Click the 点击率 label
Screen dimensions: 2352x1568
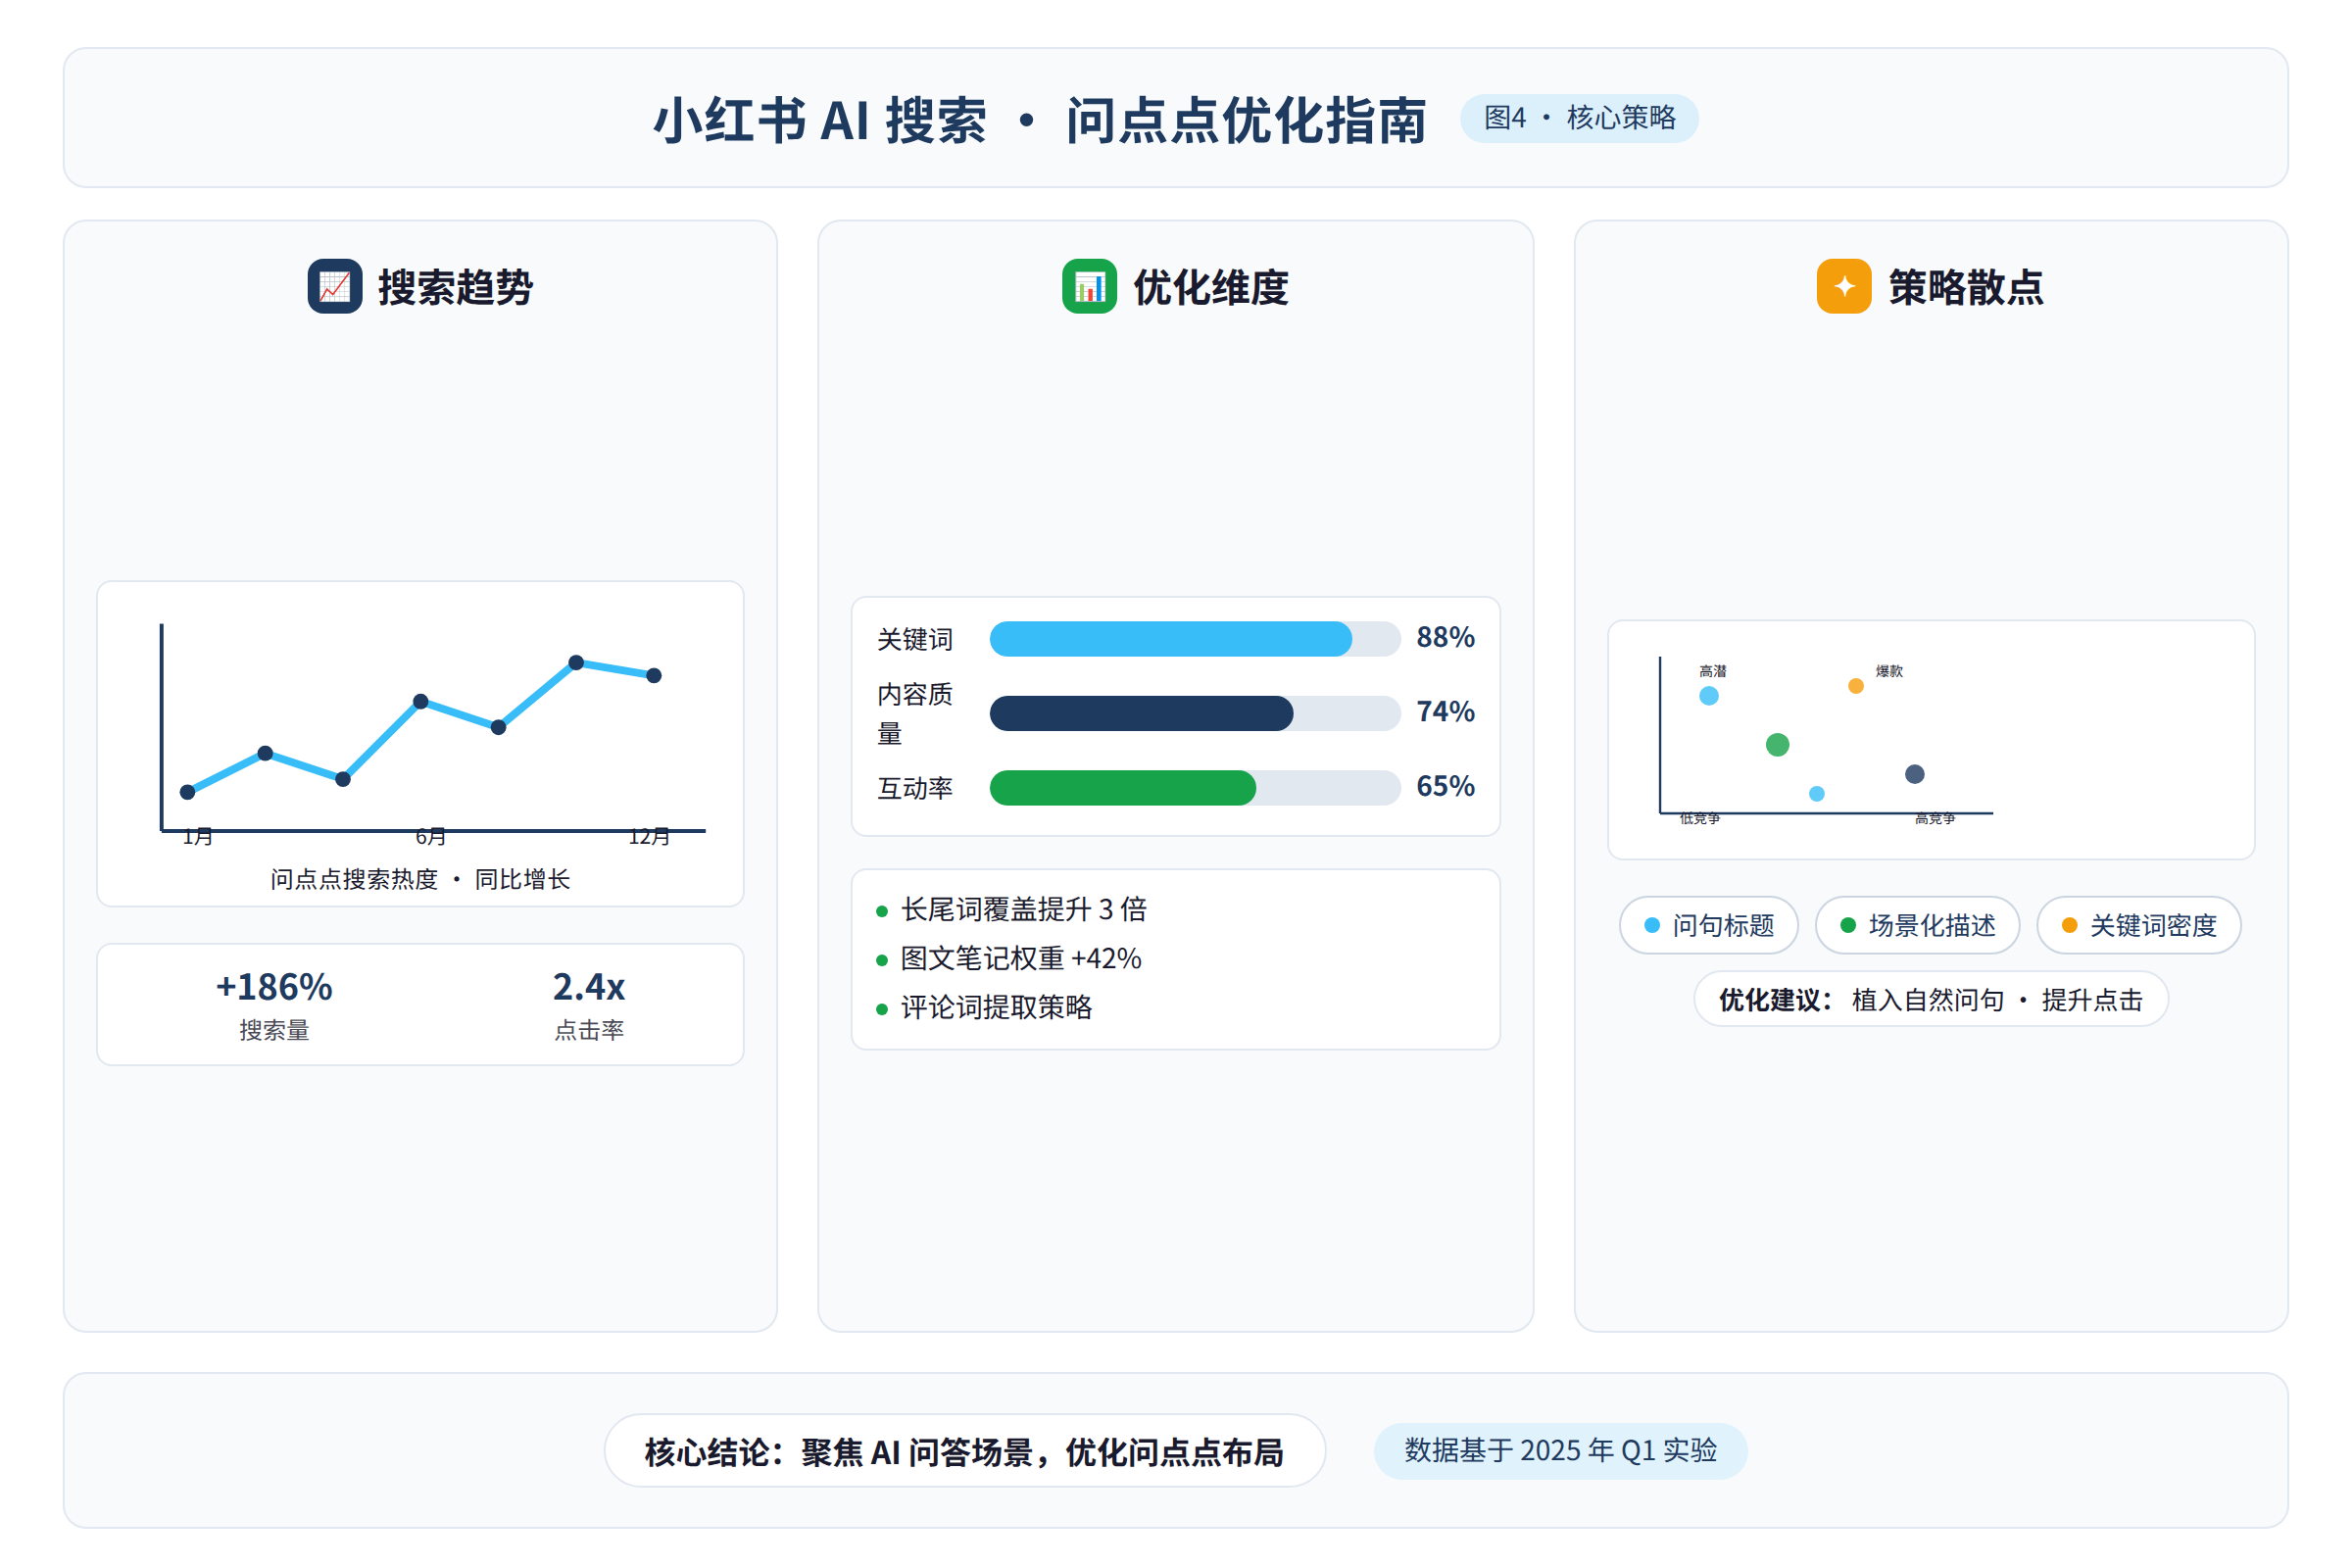(x=589, y=1030)
